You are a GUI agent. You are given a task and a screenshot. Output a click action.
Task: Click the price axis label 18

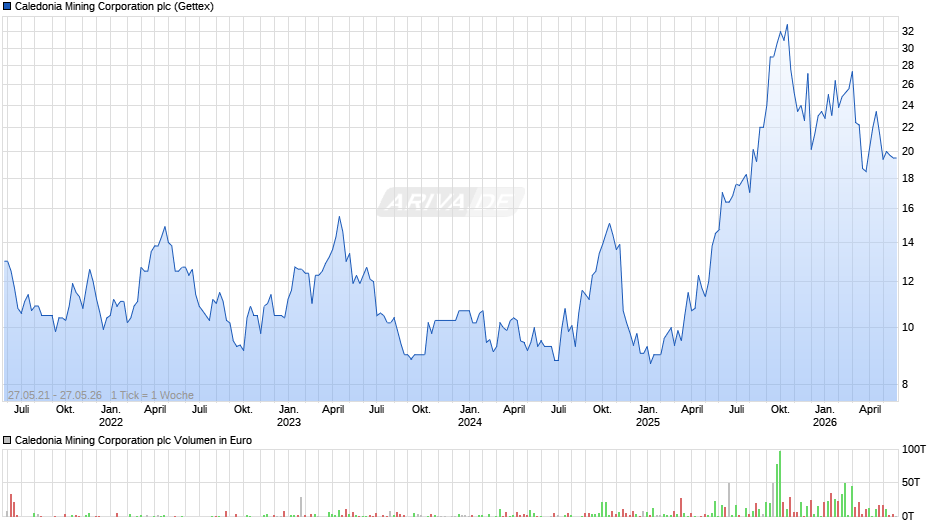[x=908, y=179]
